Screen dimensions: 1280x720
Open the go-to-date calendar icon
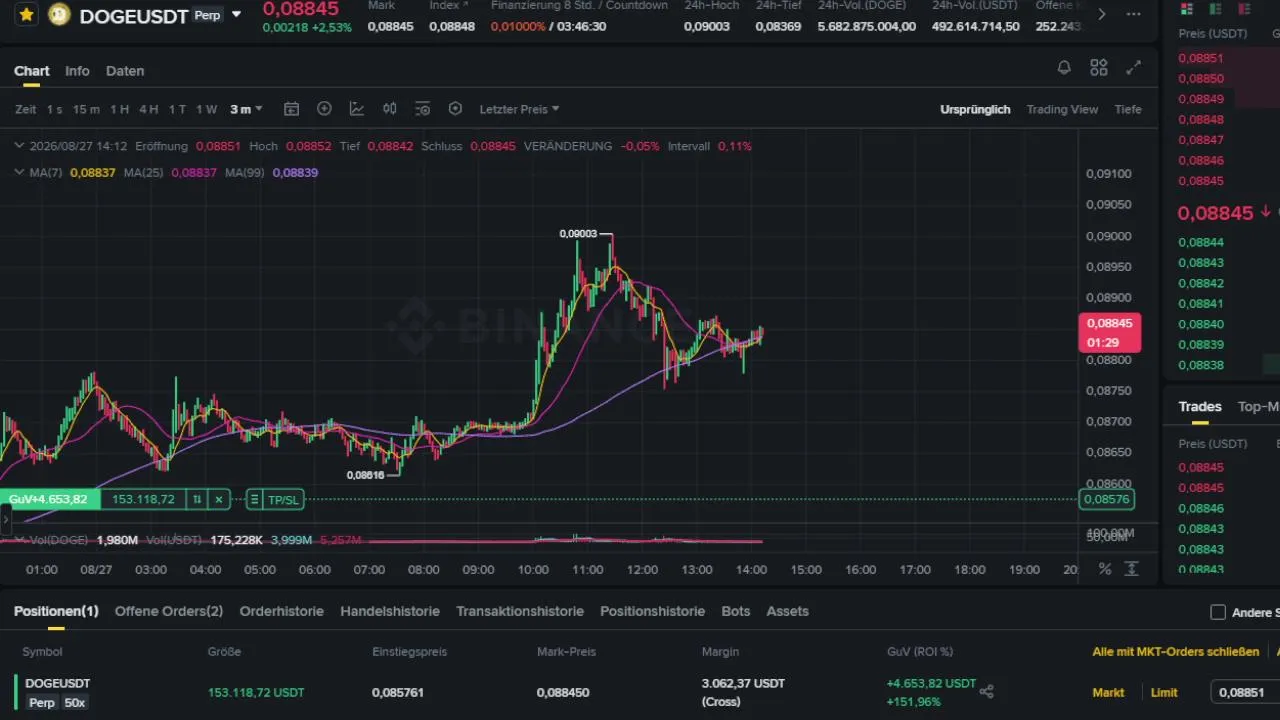click(291, 109)
